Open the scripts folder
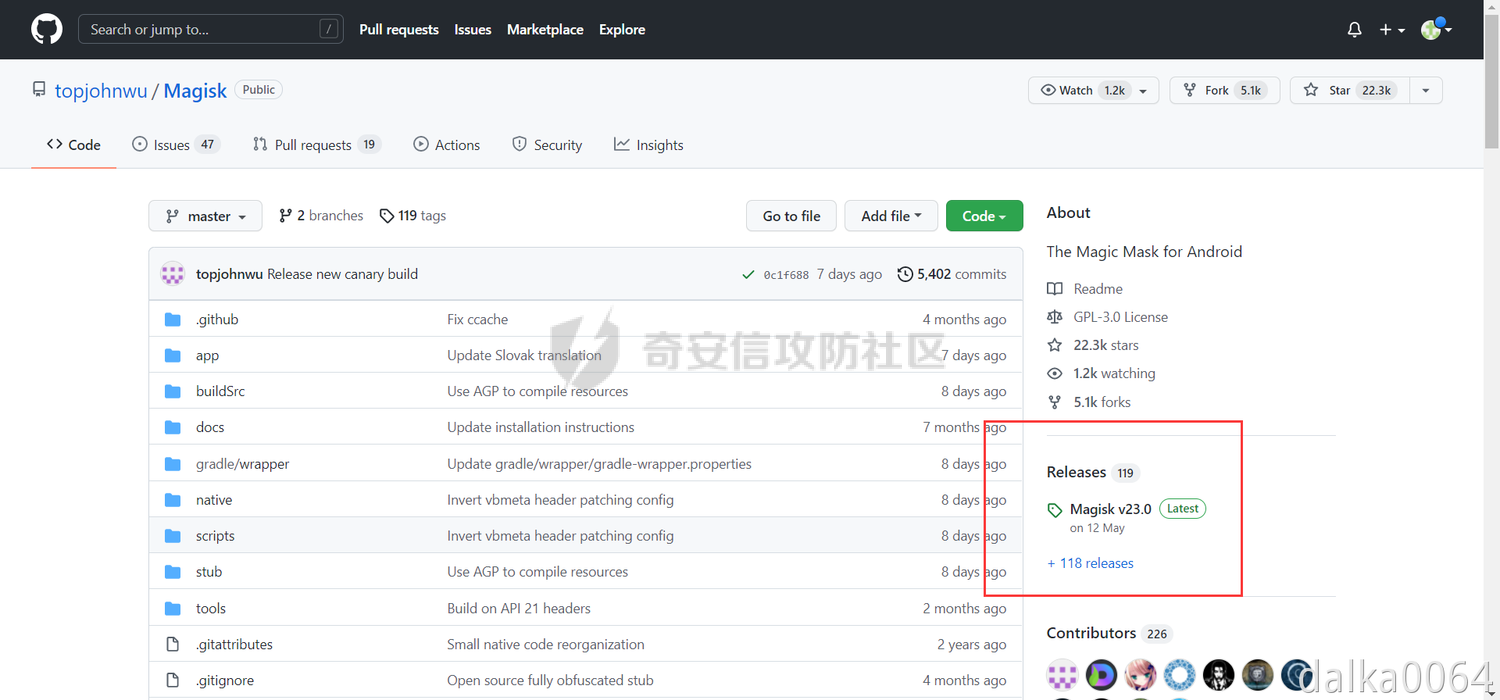 point(215,536)
